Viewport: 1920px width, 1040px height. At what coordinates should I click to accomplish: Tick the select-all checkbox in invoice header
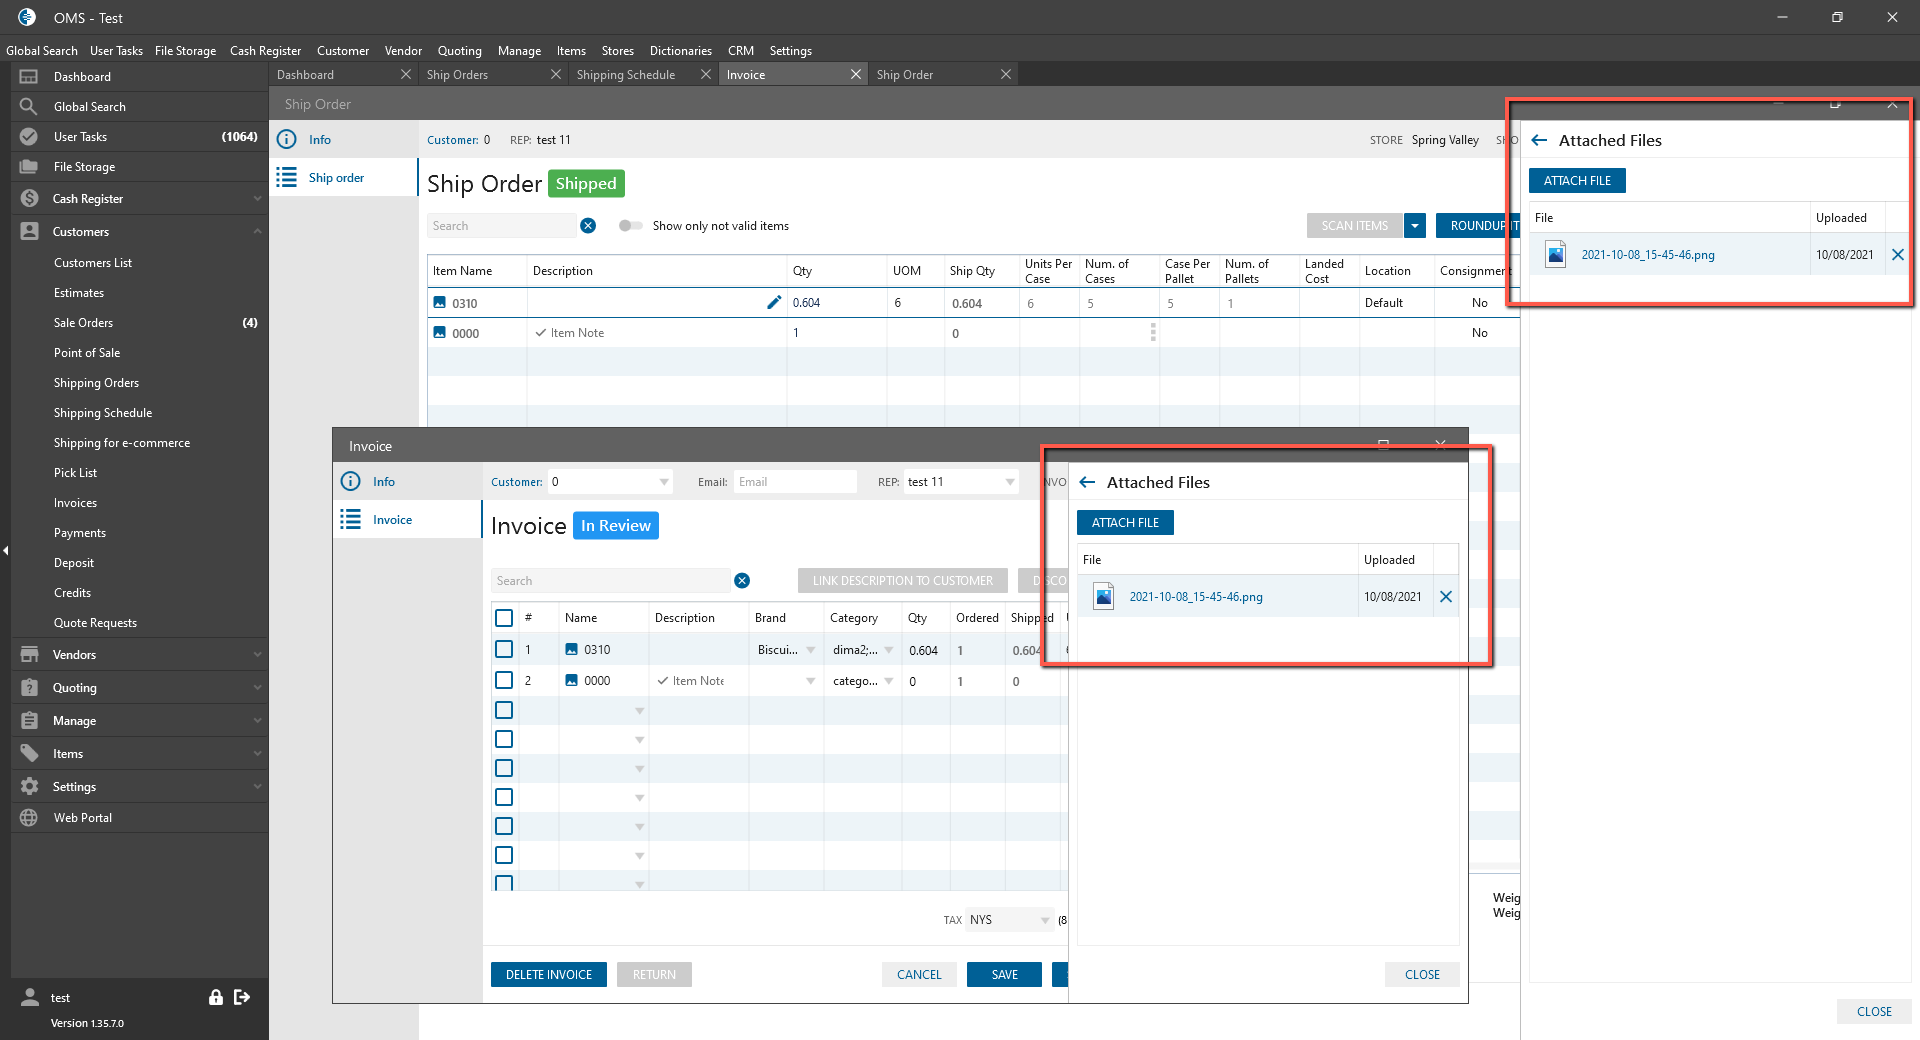[x=504, y=618]
